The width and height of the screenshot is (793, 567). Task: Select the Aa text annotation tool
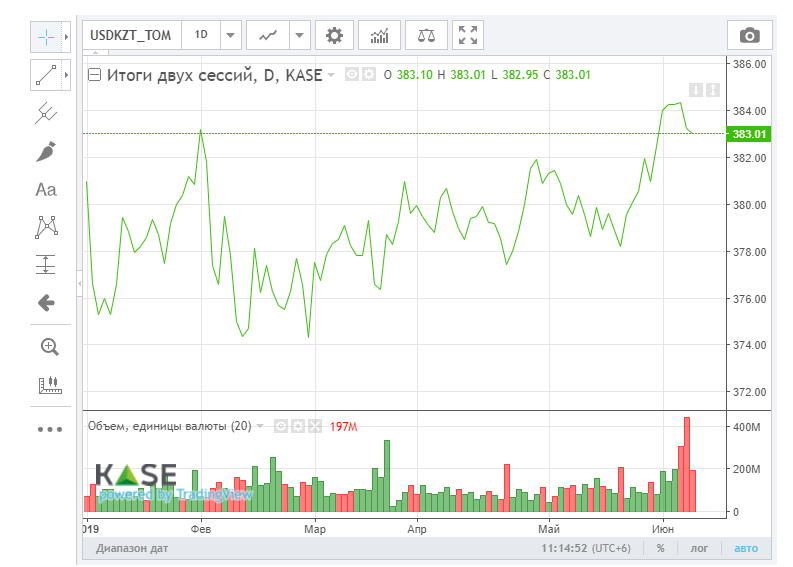(x=46, y=189)
